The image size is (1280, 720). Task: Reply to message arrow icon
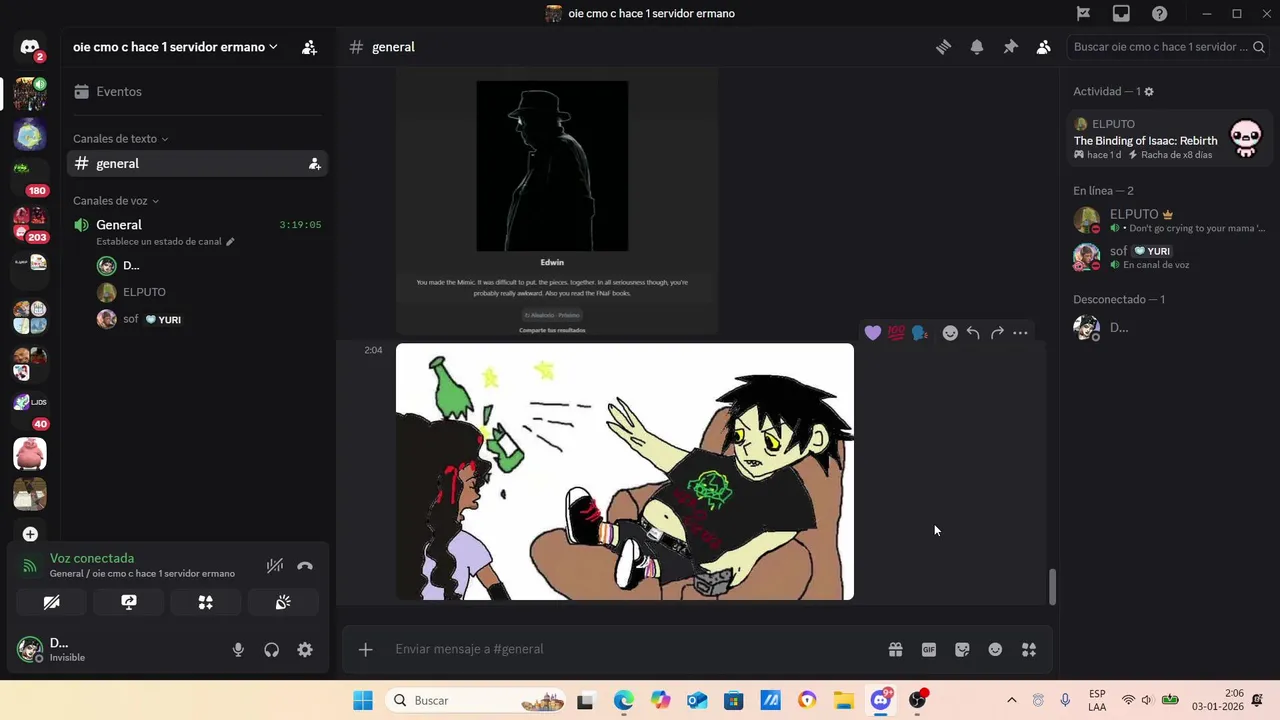973,333
